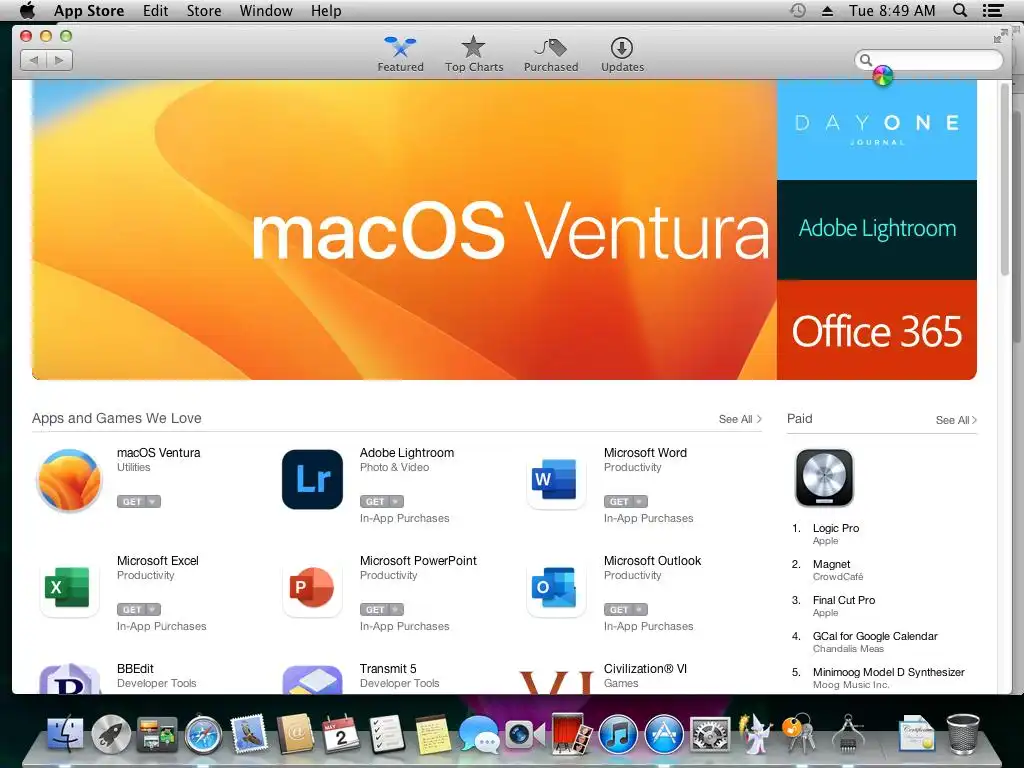Screen dimensions: 1024x768
Task: Go back with the left arrow button
Action: click(33, 60)
